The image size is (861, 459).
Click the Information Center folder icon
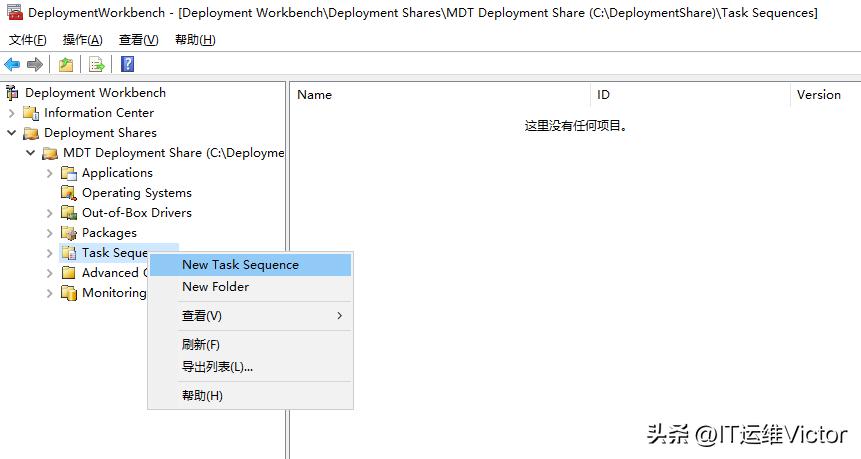31,113
